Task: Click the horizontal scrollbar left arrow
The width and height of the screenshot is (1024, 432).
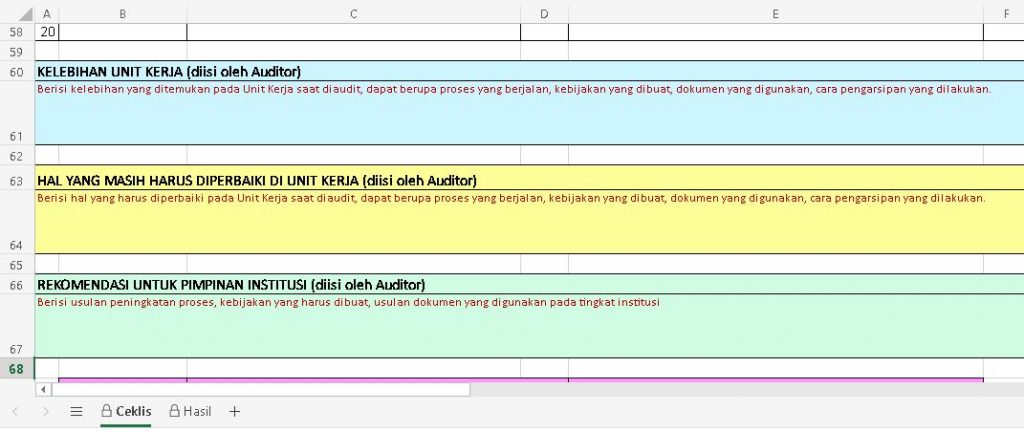Action: [x=43, y=389]
